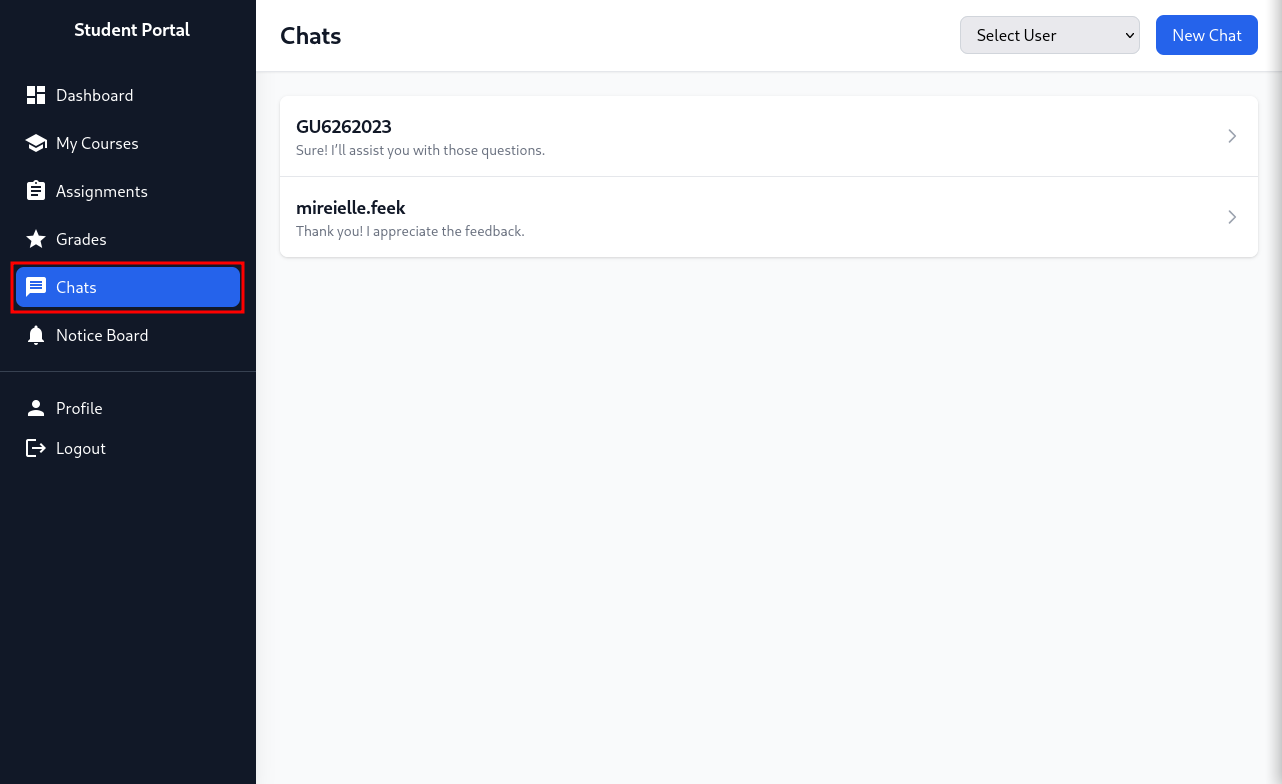This screenshot has height=784, width=1282.
Task: Click the Dashboard grid icon
Action: (36, 95)
